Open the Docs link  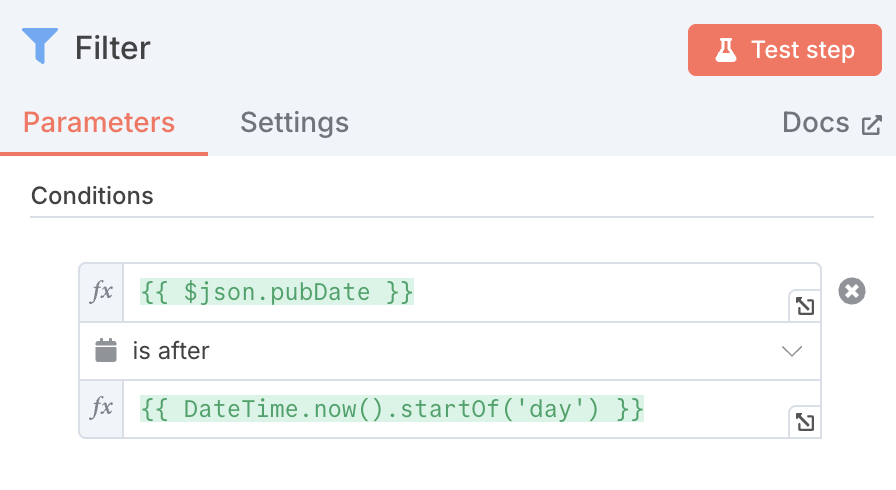tap(816, 123)
